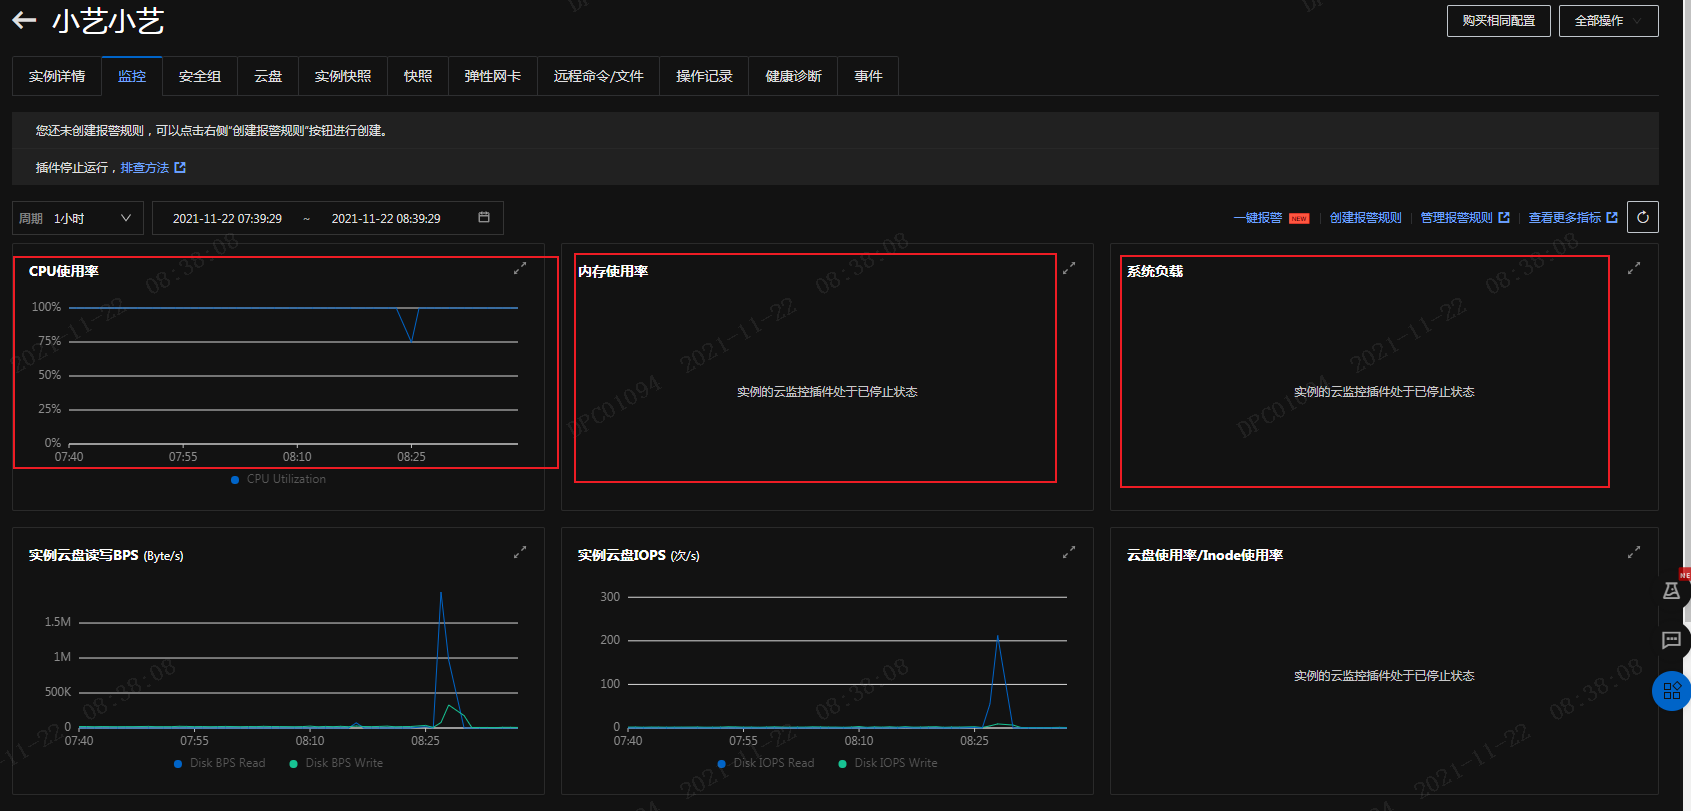Click the dip on the CPU usage line
Image resolution: width=1691 pixels, height=811 pixels.
coord(410,339)
